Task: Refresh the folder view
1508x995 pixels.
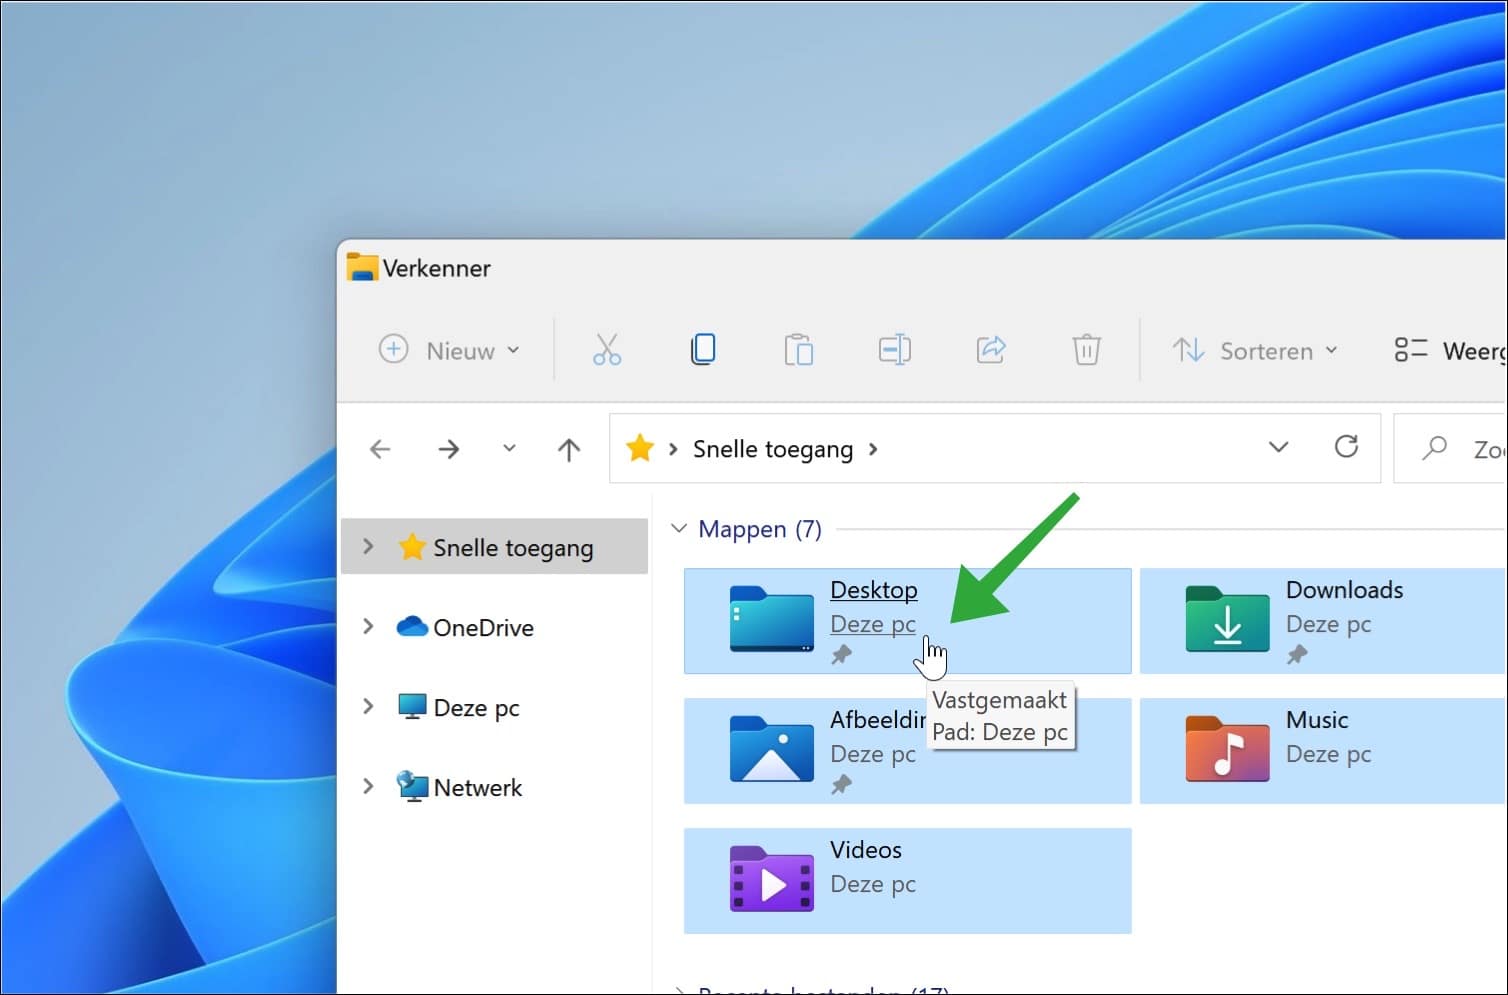Action: [x=1347, y=447]
